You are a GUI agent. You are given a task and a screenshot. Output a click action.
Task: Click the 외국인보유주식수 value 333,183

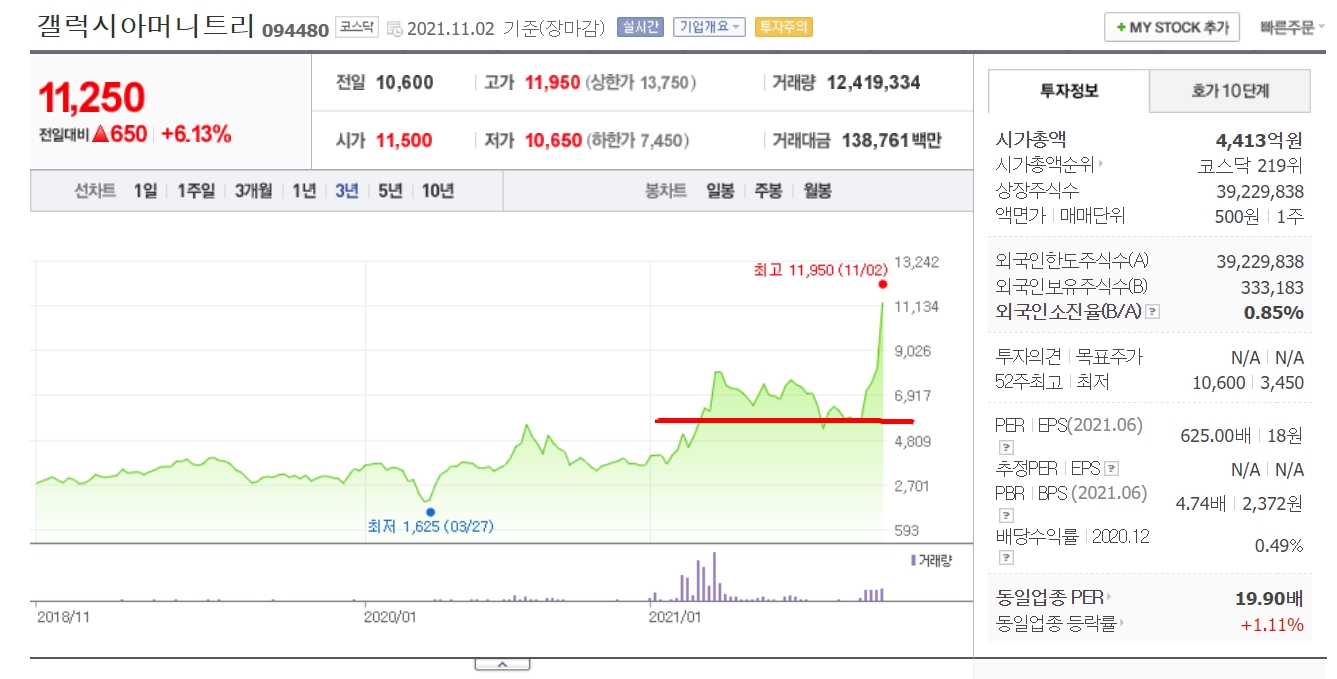point(1270,287)
